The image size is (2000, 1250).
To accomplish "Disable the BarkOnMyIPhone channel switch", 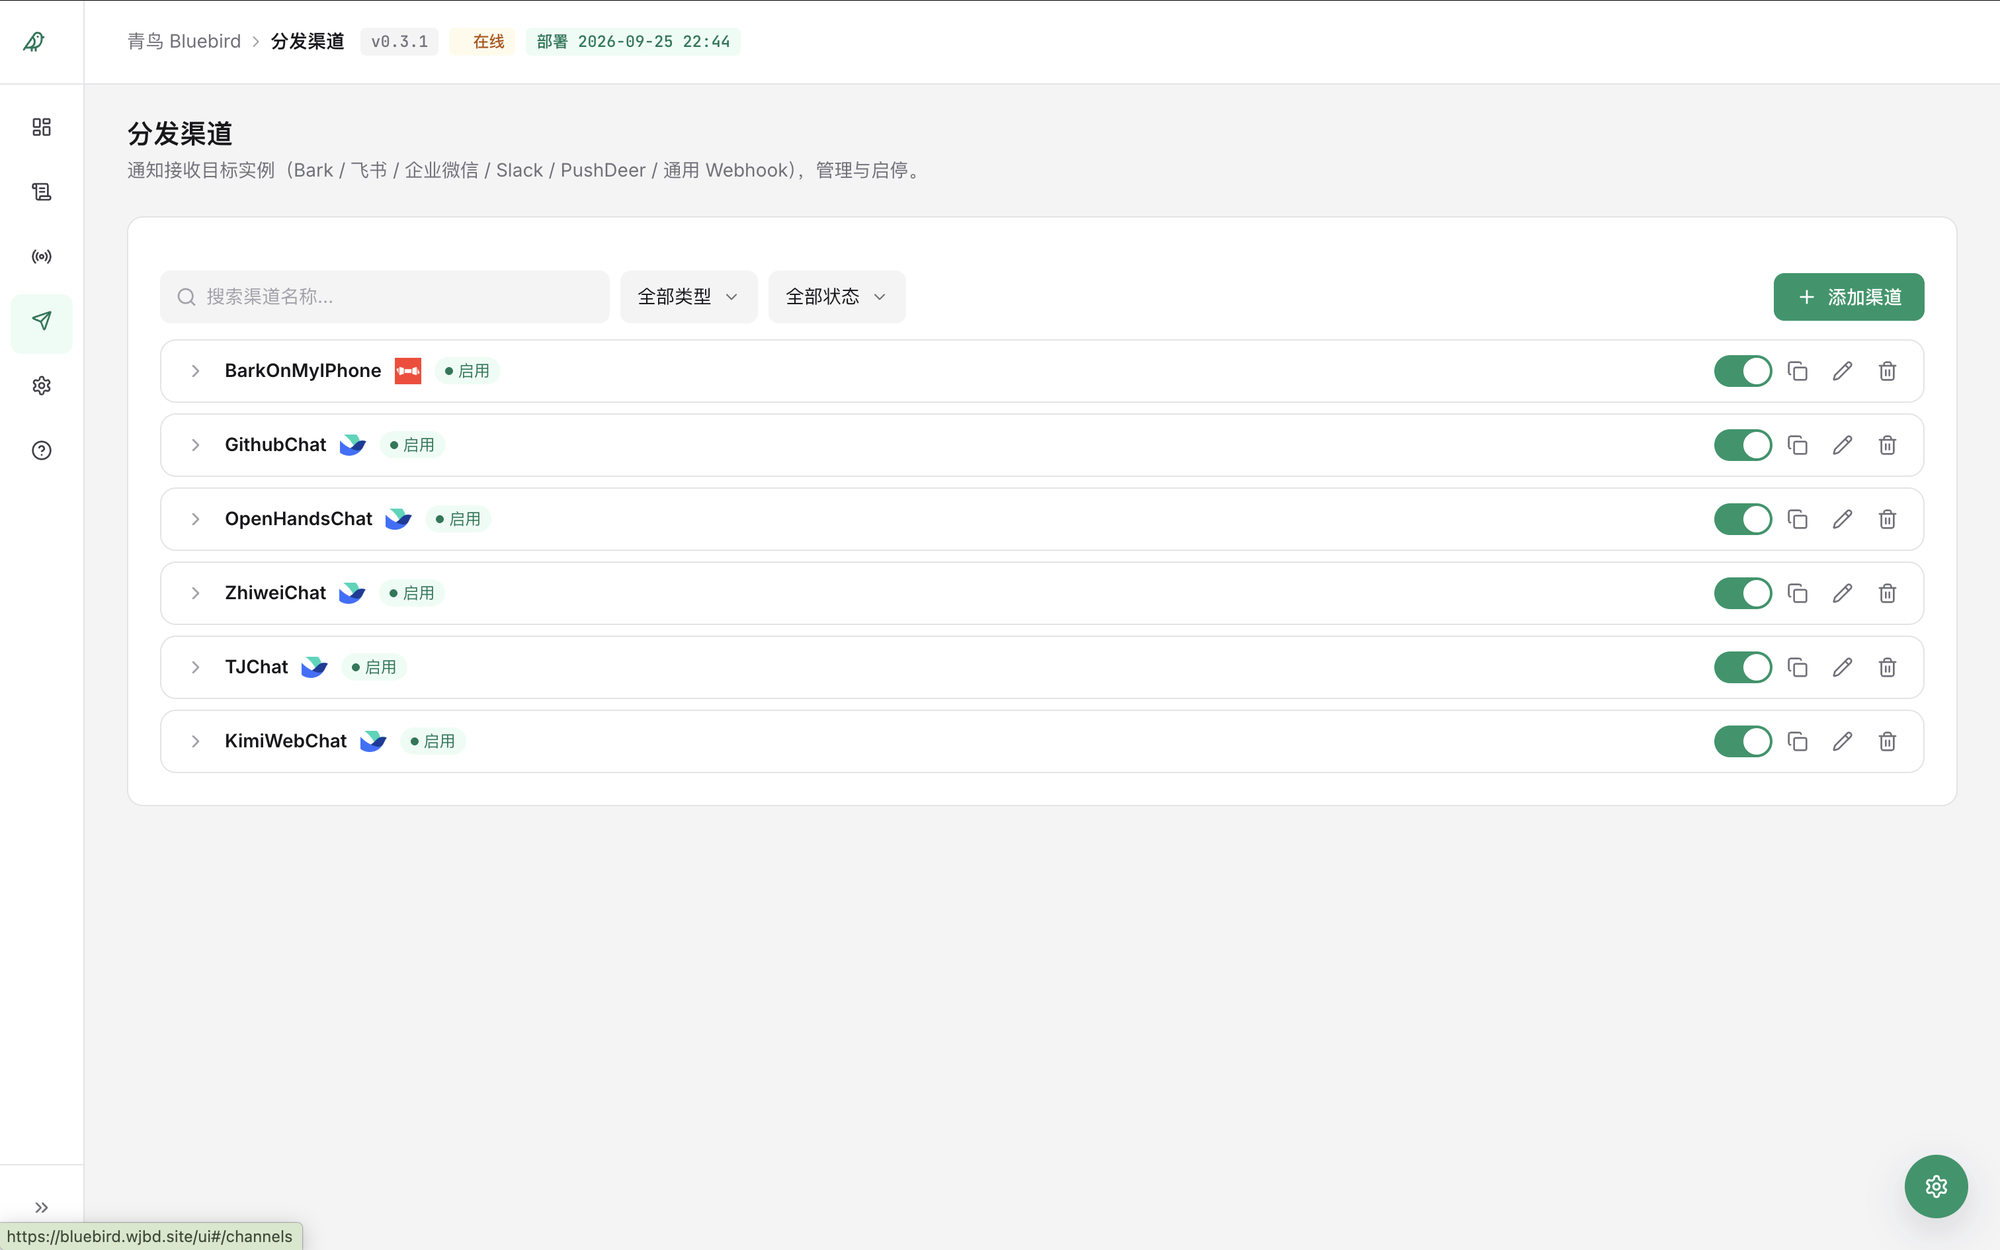I will click(x=1743, y=371).
